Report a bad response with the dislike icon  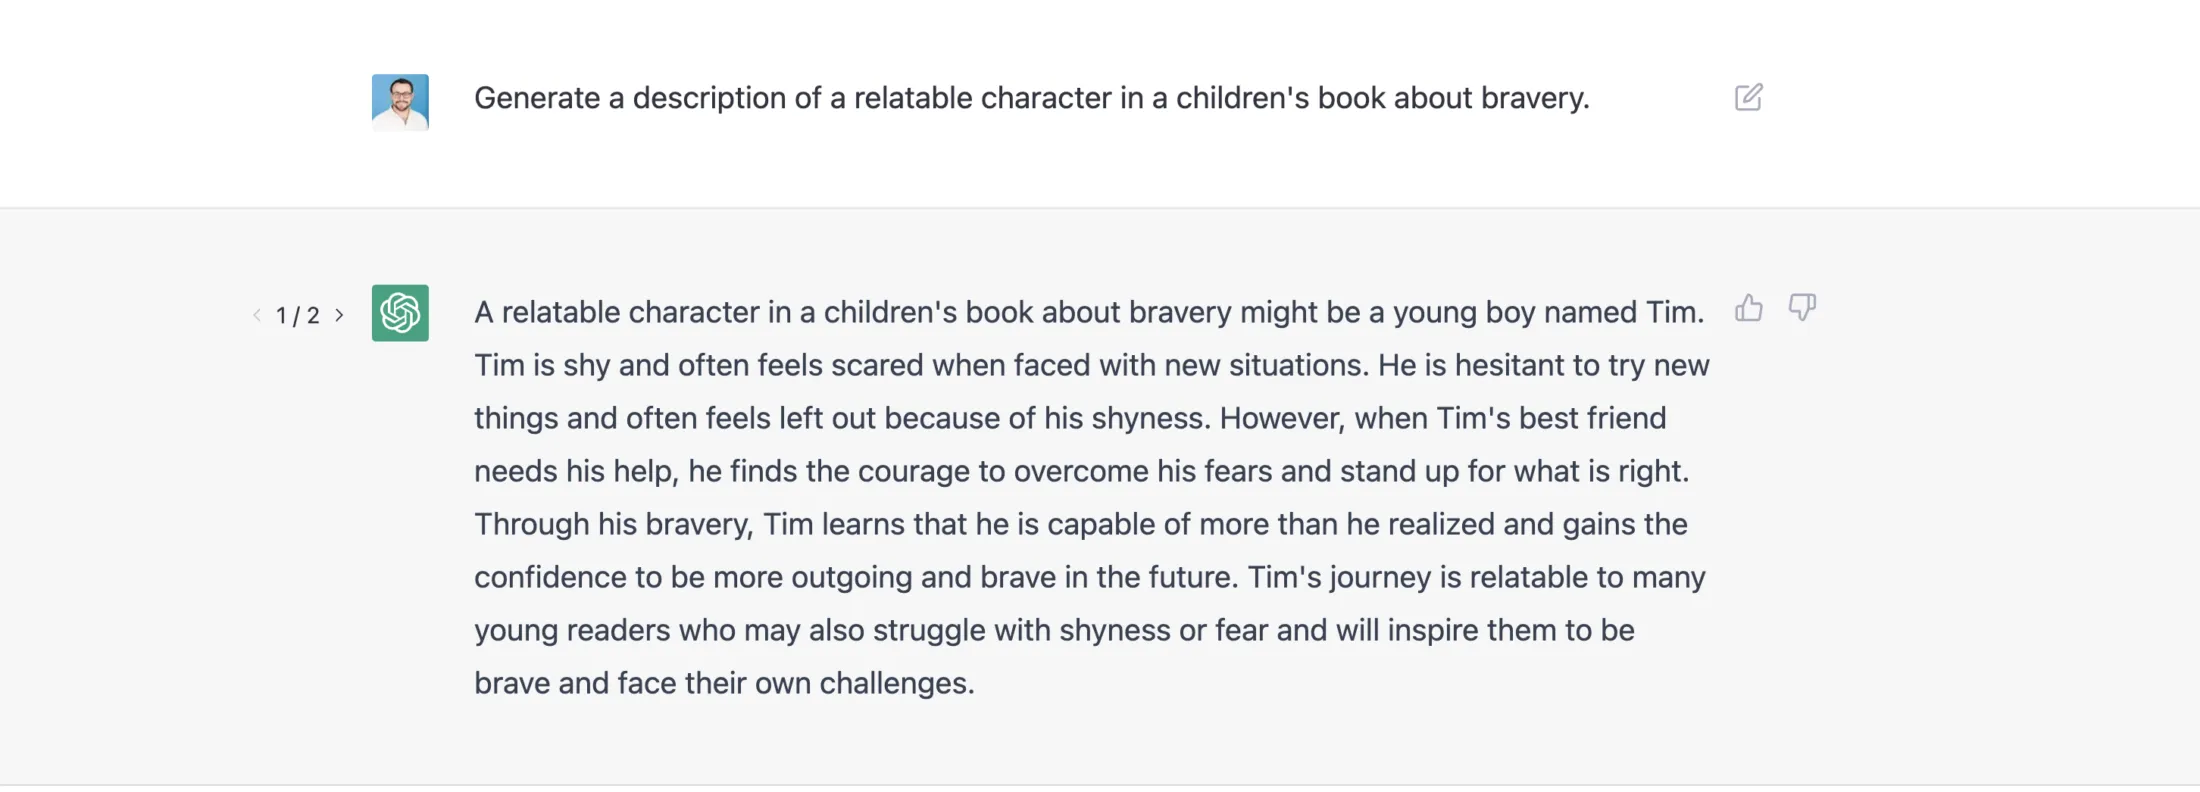pyautogui.click(x=1802, y=308)
